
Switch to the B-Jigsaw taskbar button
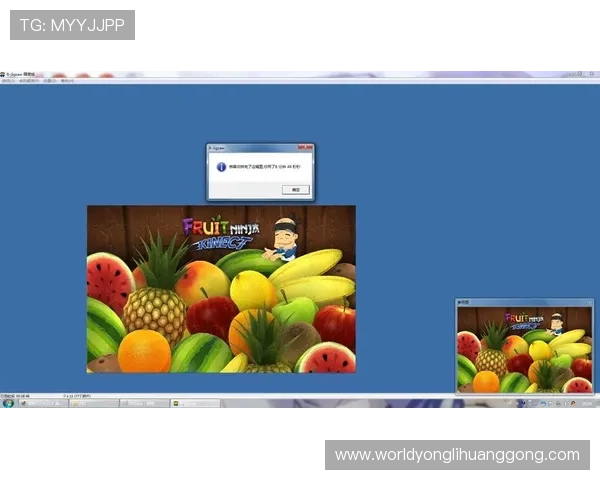(x=195, y=403)
